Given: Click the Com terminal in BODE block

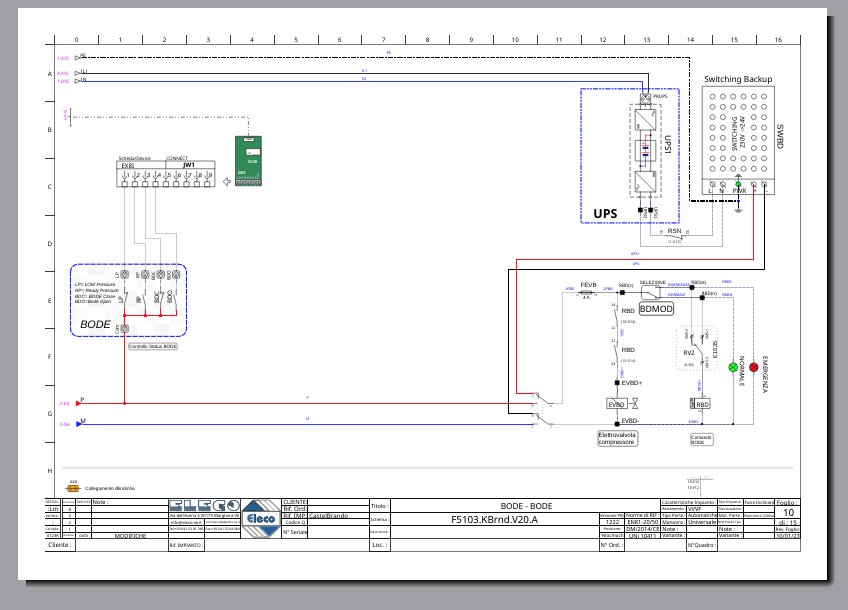Looking at the screenshot, I should pyautogui.click(x=126, y=328).
